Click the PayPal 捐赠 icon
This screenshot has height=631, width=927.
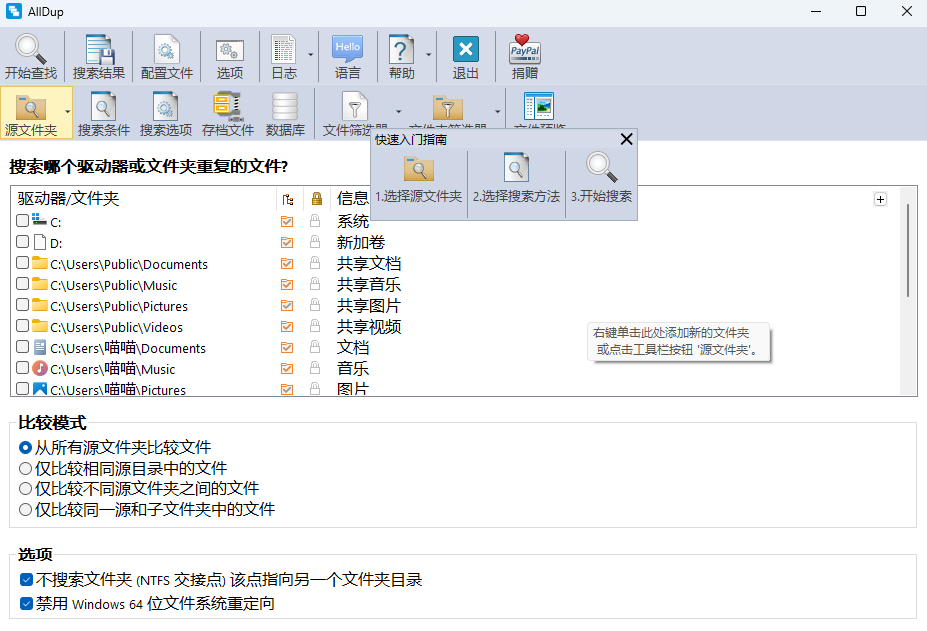524,50
